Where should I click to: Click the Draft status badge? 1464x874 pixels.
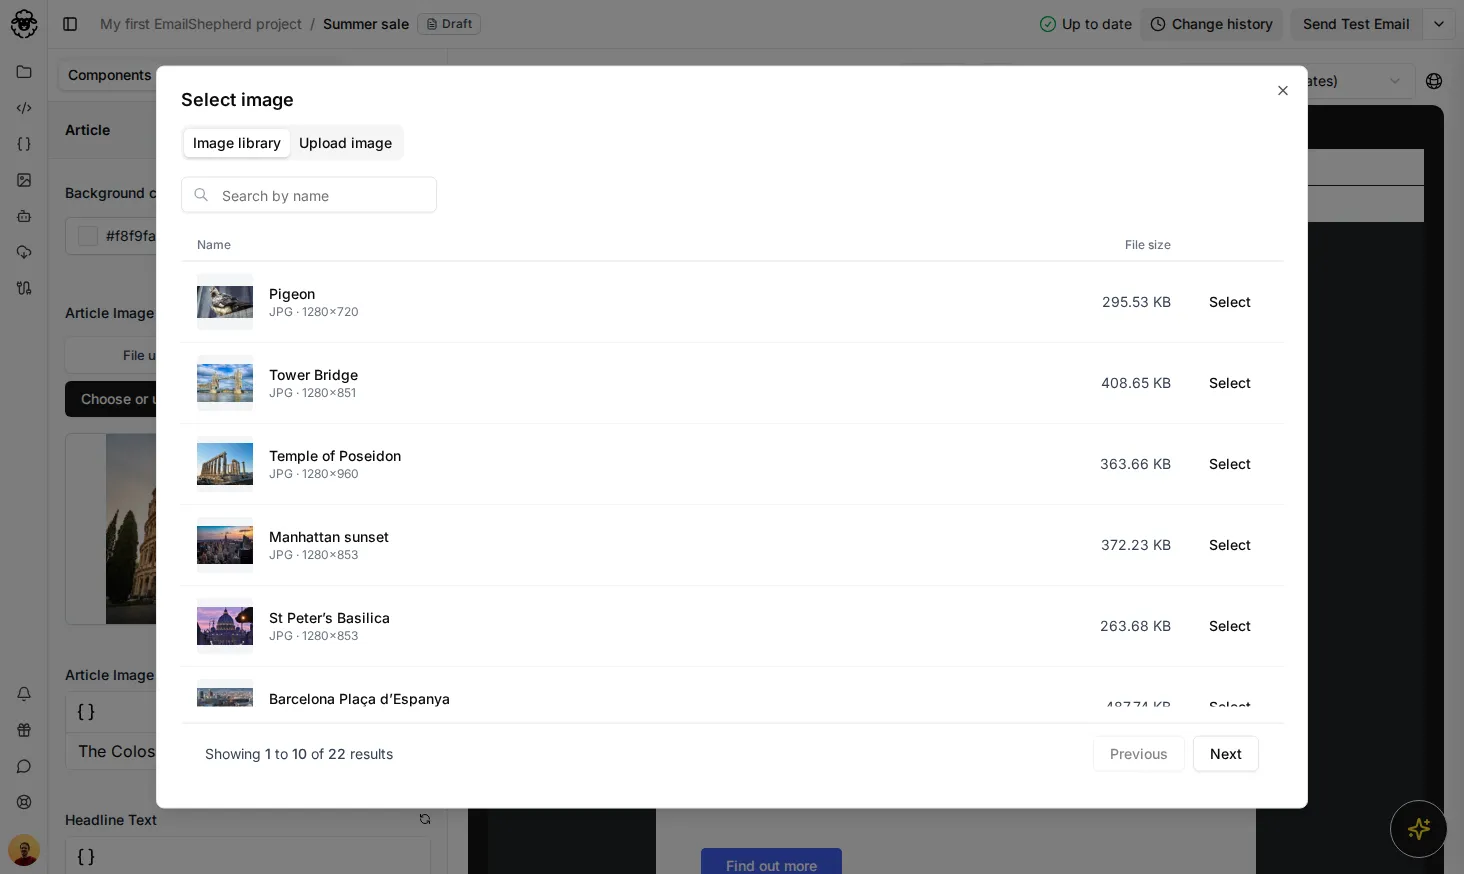point(449,24)
